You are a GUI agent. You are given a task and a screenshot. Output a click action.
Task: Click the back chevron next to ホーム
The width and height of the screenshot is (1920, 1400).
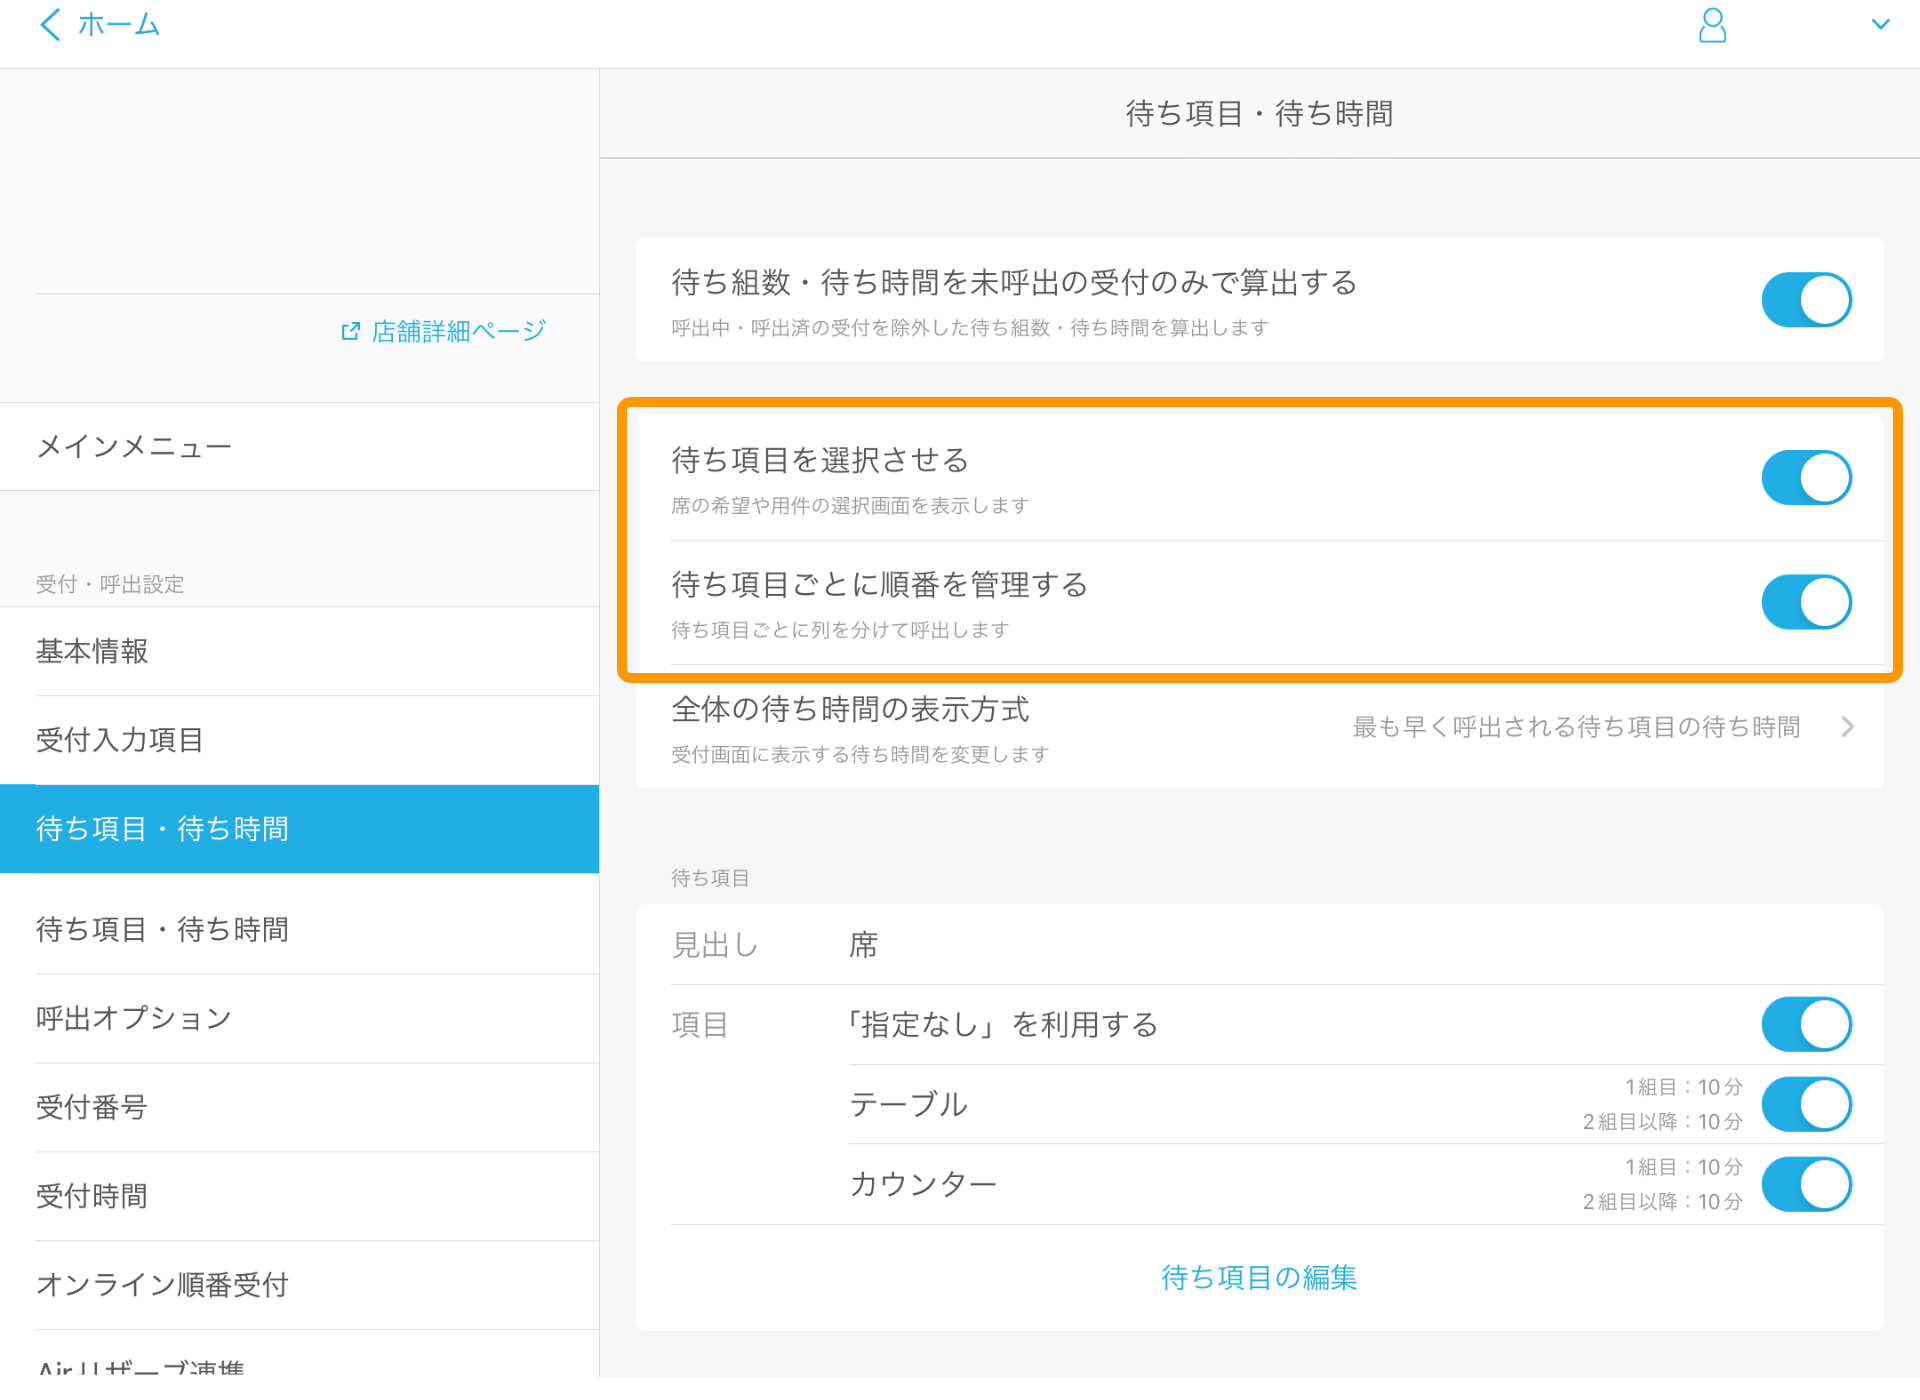[49, 24]
